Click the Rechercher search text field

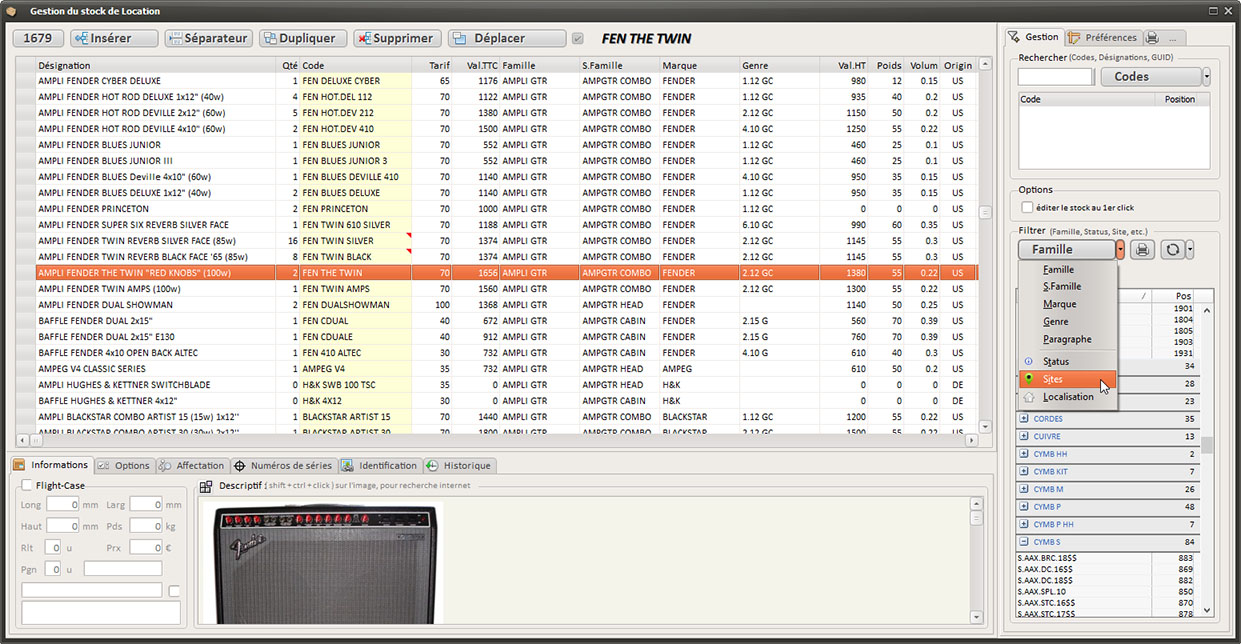point(1055,77)
